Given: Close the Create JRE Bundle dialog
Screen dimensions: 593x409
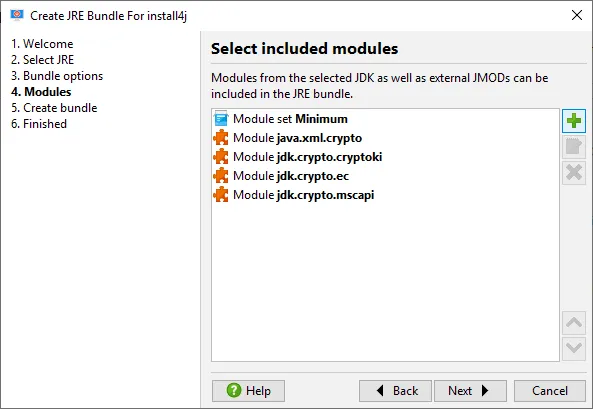Looking at the screenshot, I should [x=577, y=15].
